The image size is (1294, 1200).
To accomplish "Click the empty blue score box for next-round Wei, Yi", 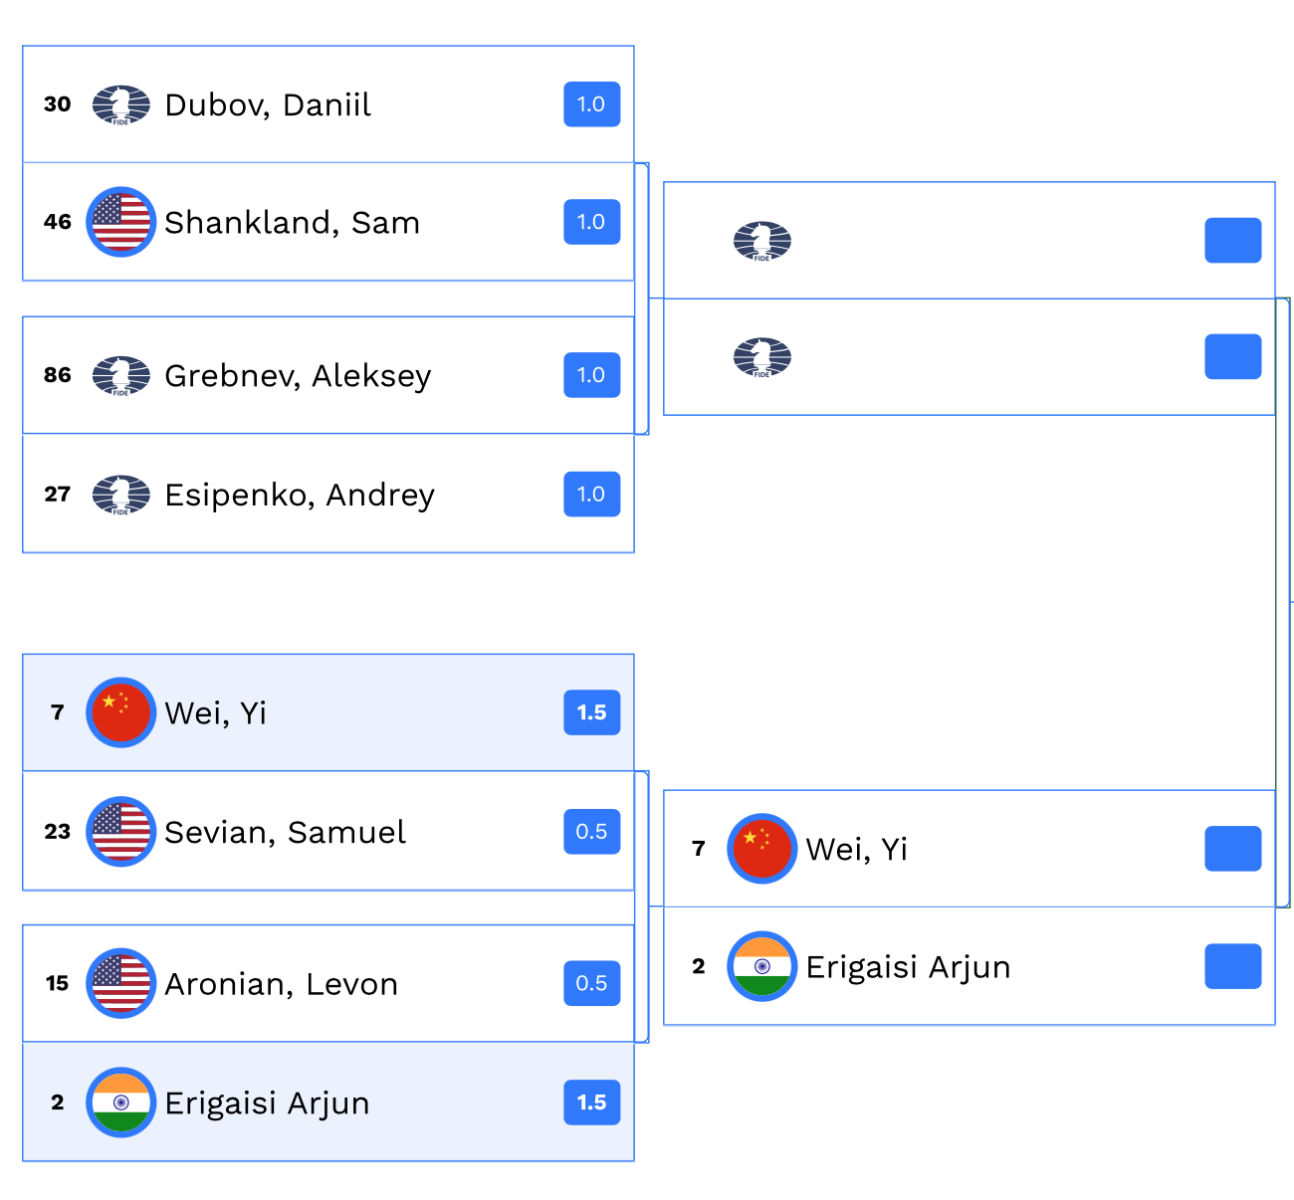I will coord(1232,849).
